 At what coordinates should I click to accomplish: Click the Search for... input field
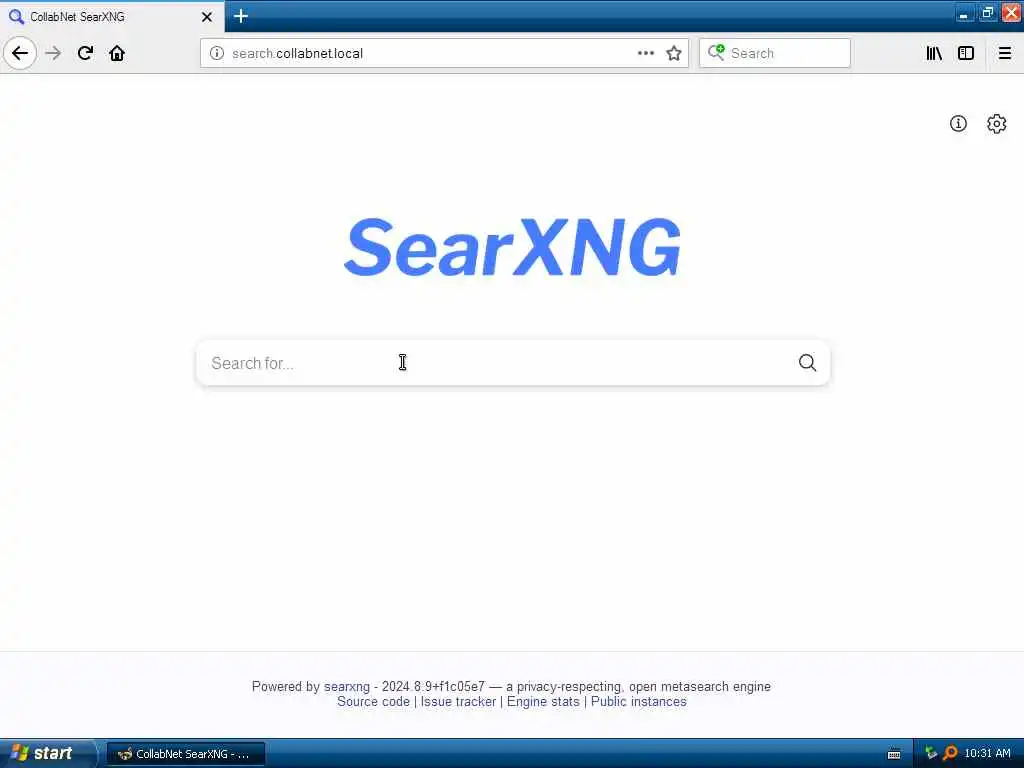[x=496, y=362]
